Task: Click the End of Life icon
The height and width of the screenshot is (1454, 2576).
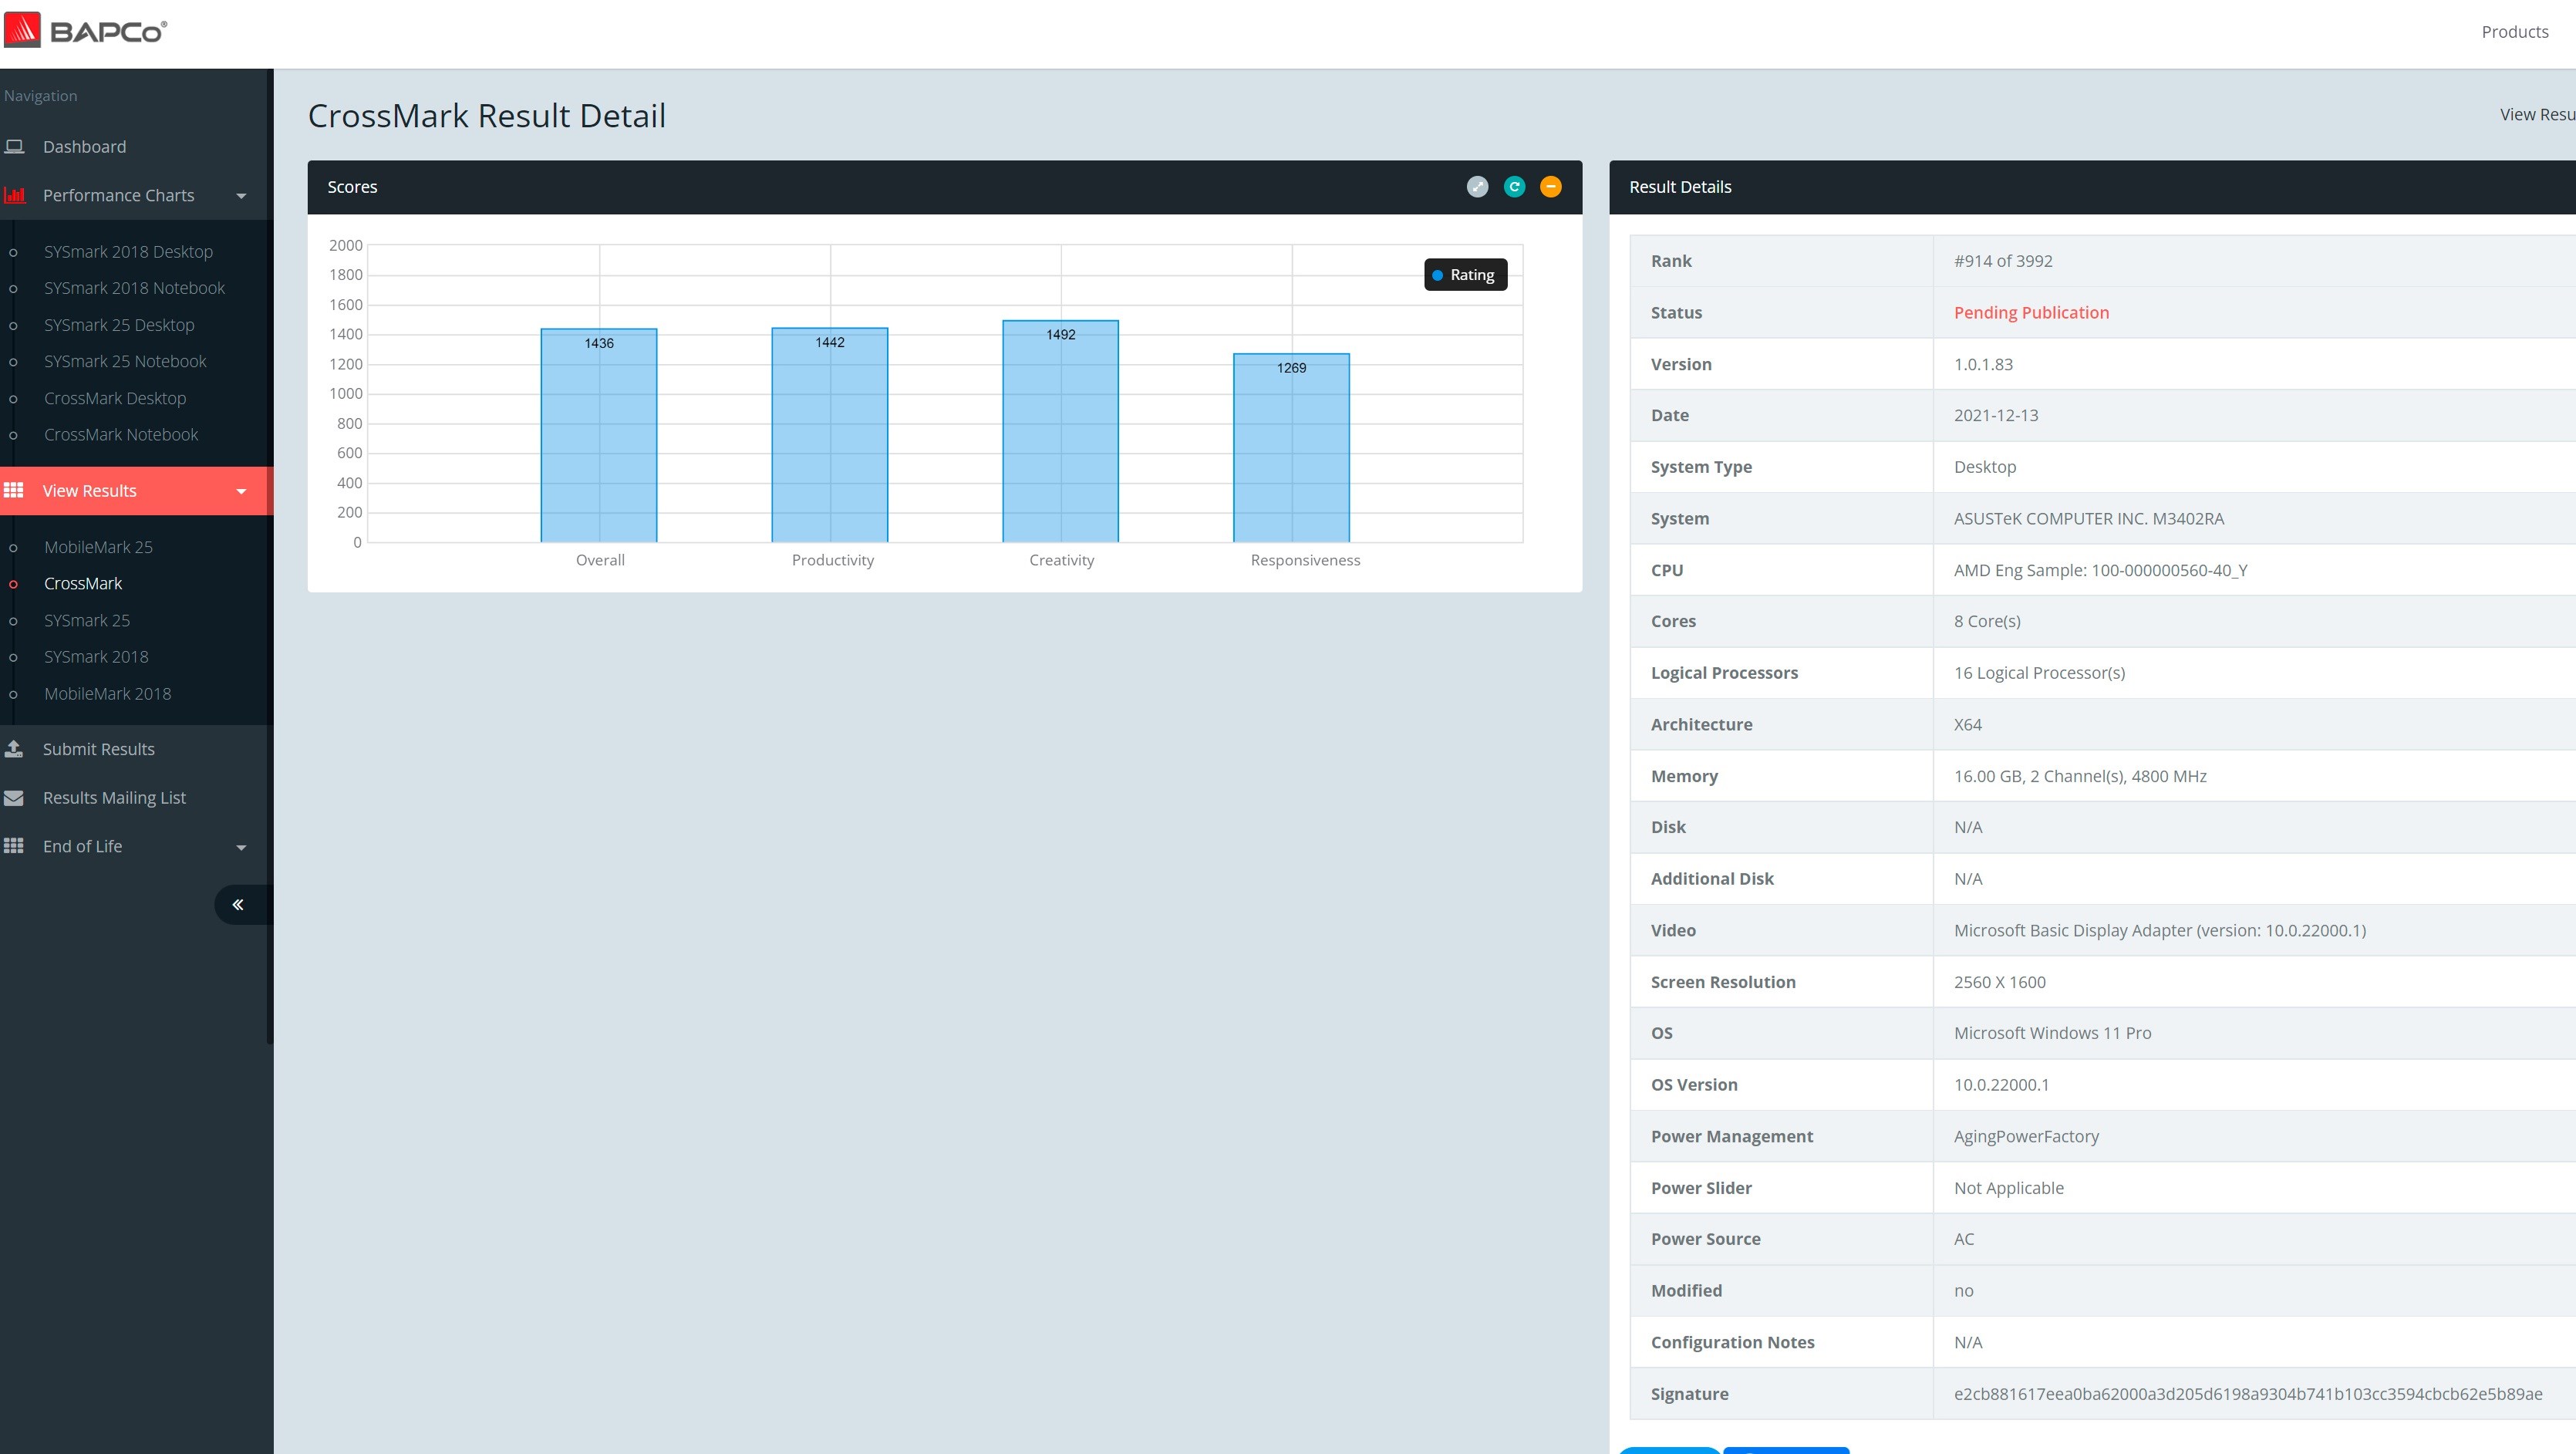Action: [x=18, y=845]
